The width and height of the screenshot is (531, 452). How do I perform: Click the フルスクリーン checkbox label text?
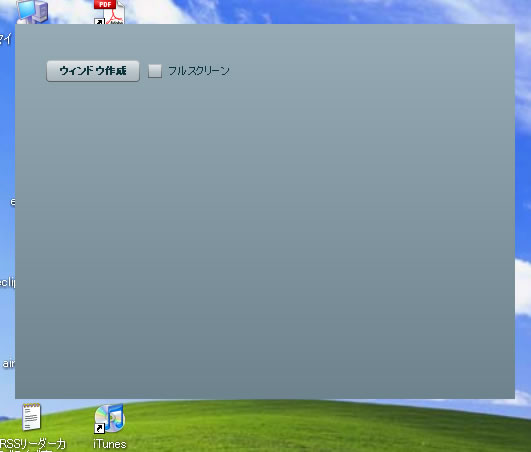click(199, 71)
